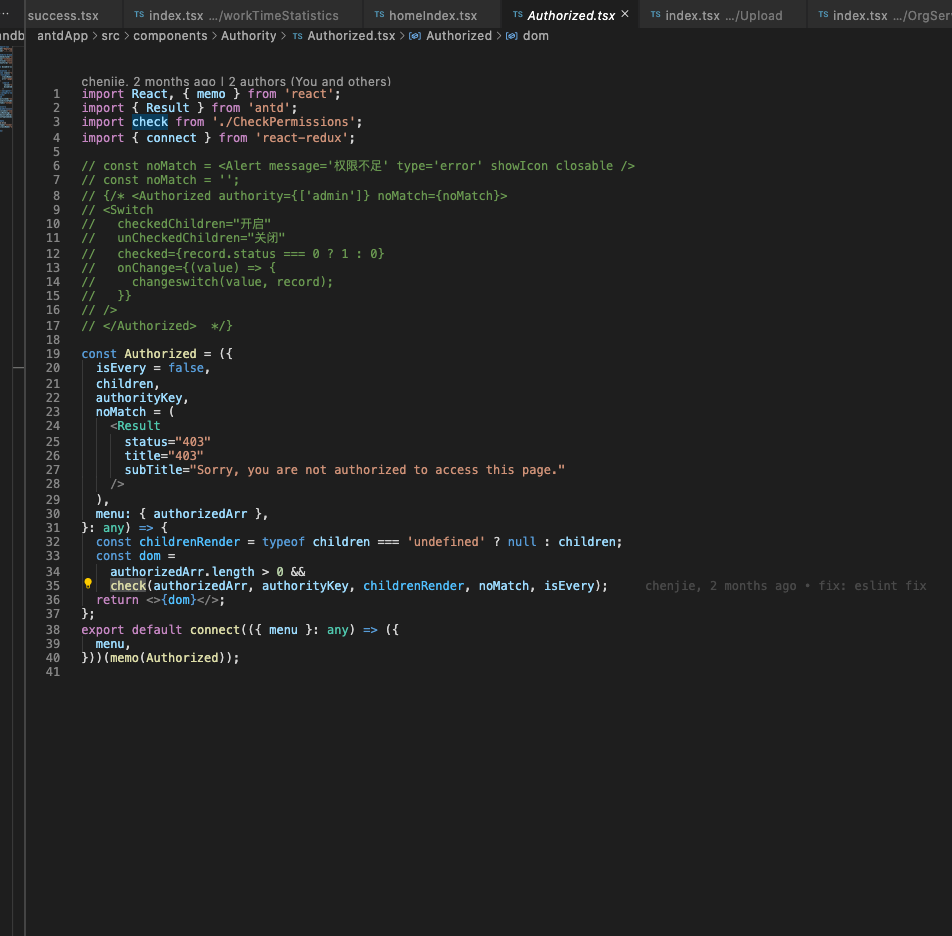Click 'authorizedArr.length' on line 34
The width and height of the screenshot is (952, 936).
pyautogui.click(x=182, y=572)
